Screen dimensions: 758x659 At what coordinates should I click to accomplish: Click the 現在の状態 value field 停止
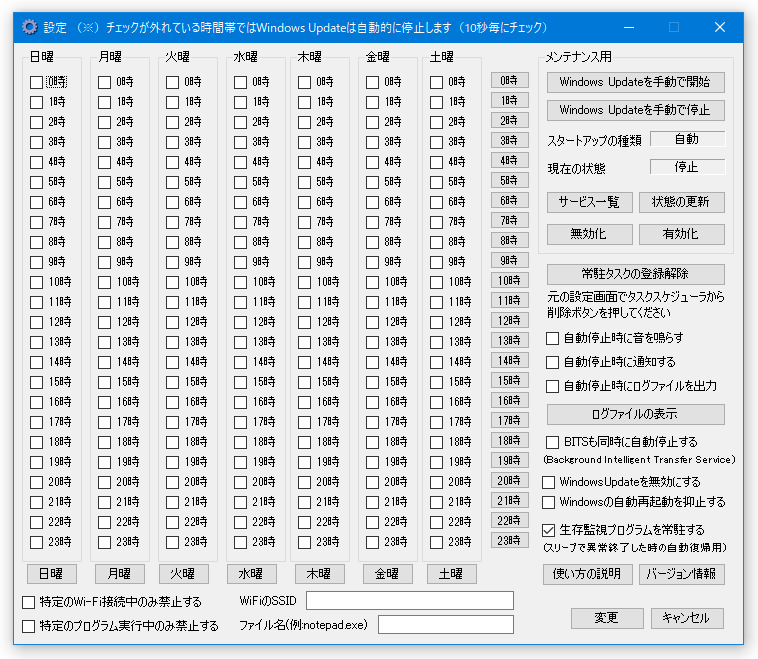click(687, 167)
